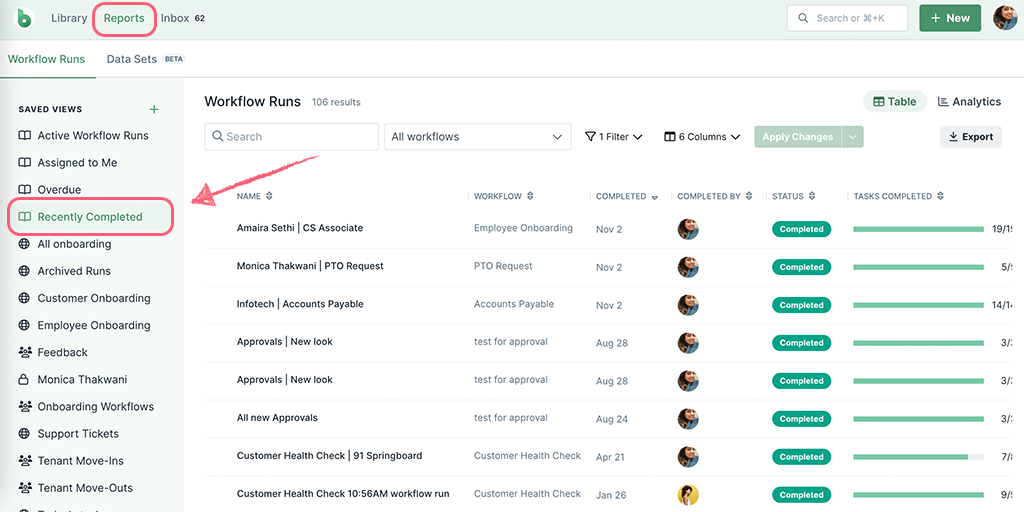The width and height of the screenshot is (1024, 512).
Task: Open the Reports menu
Action: point(124,18)
